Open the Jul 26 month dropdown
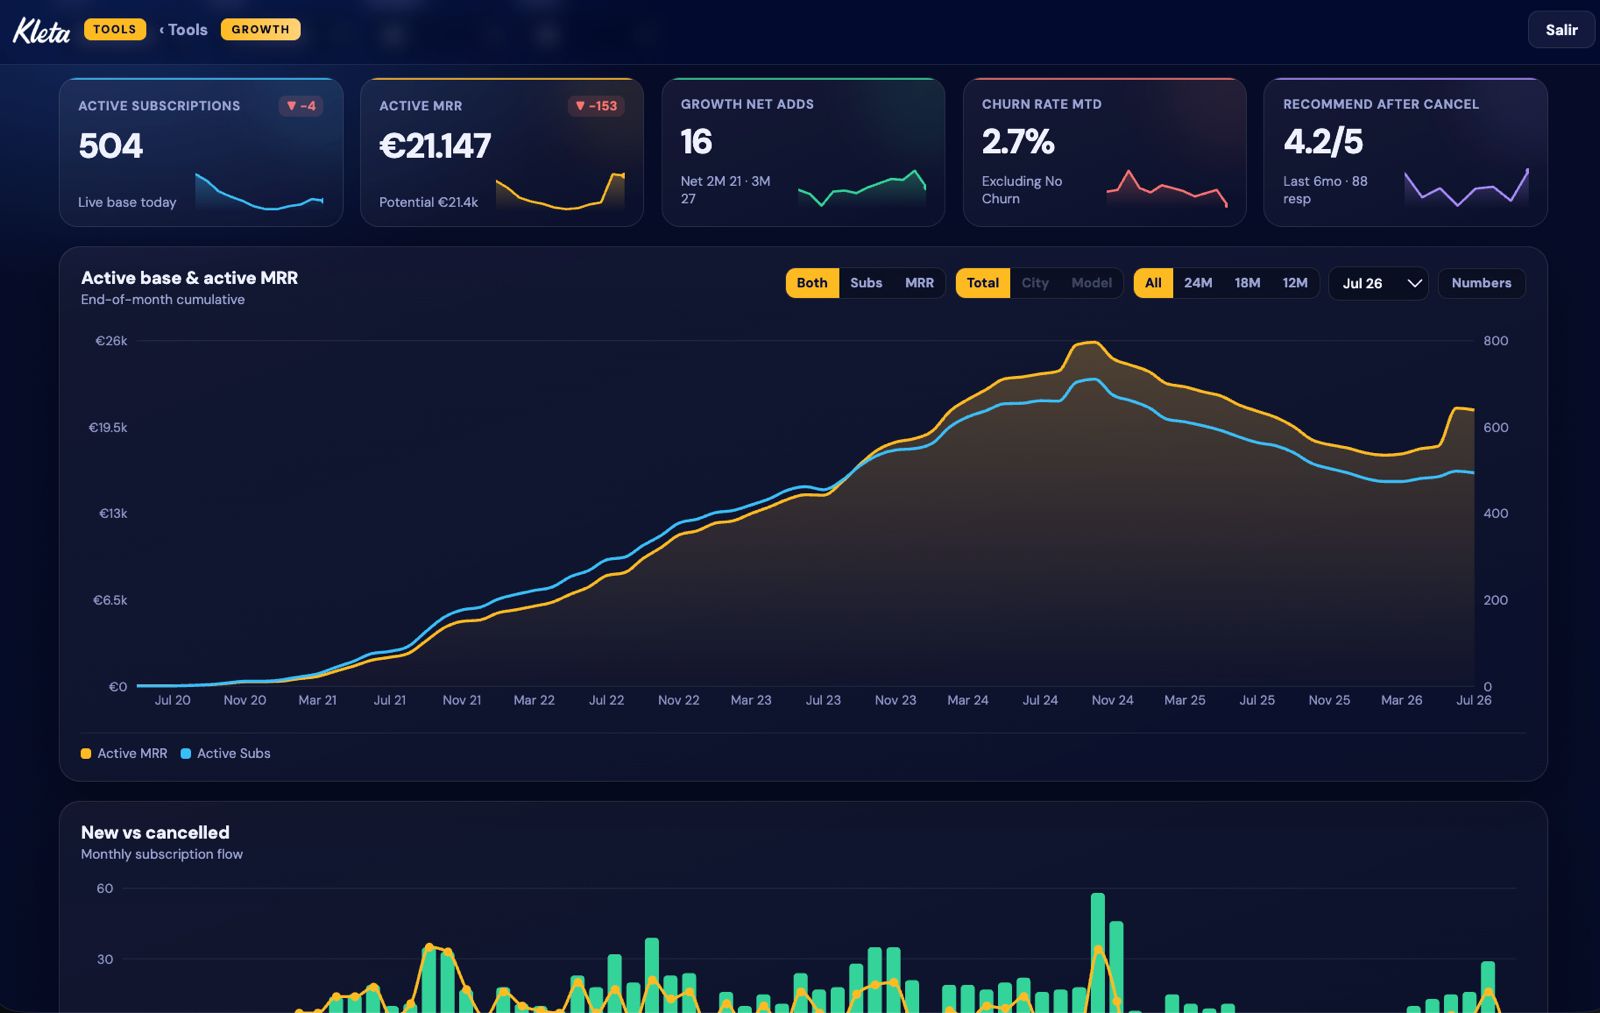Image resolution: width=1600 pixels, height=1013 pixels. (x=1379, y=284)
